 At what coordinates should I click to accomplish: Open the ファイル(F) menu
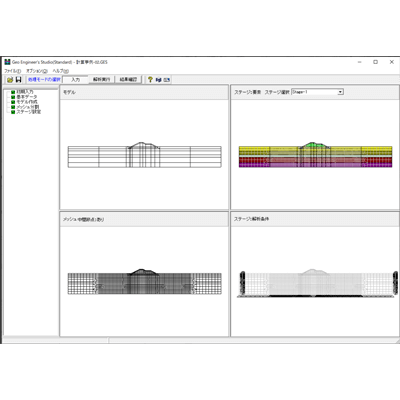(x=12, y=71)
